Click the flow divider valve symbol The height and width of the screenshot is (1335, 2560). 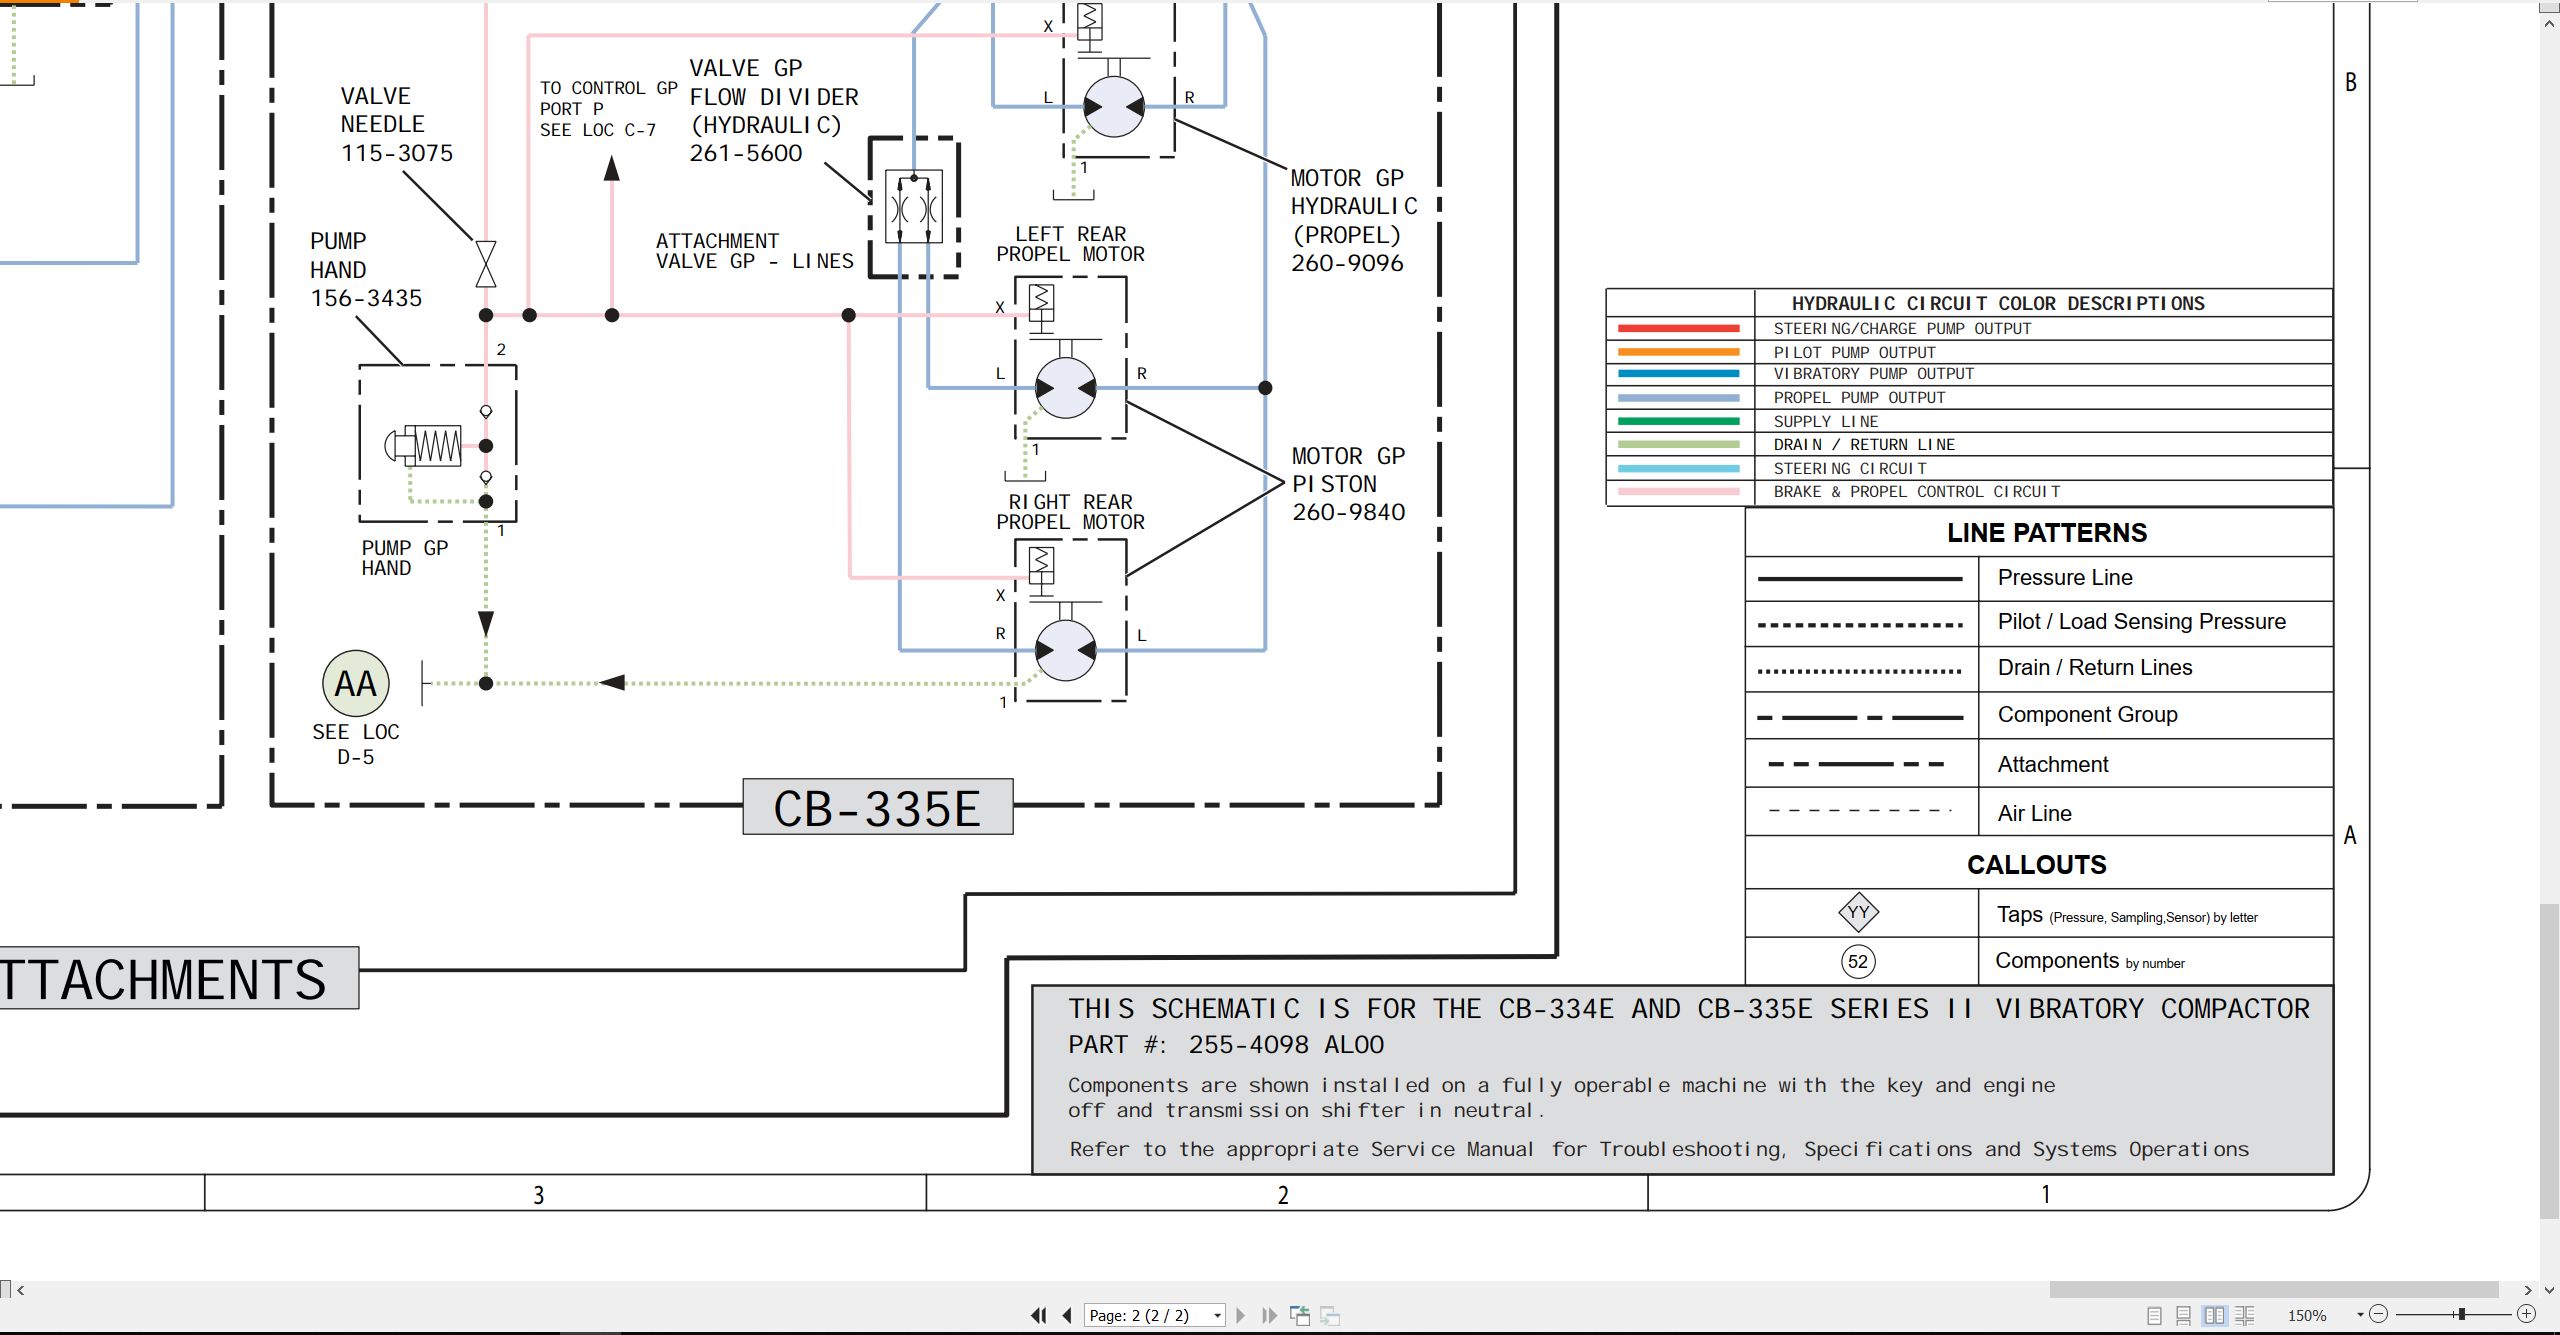point(914,207)
